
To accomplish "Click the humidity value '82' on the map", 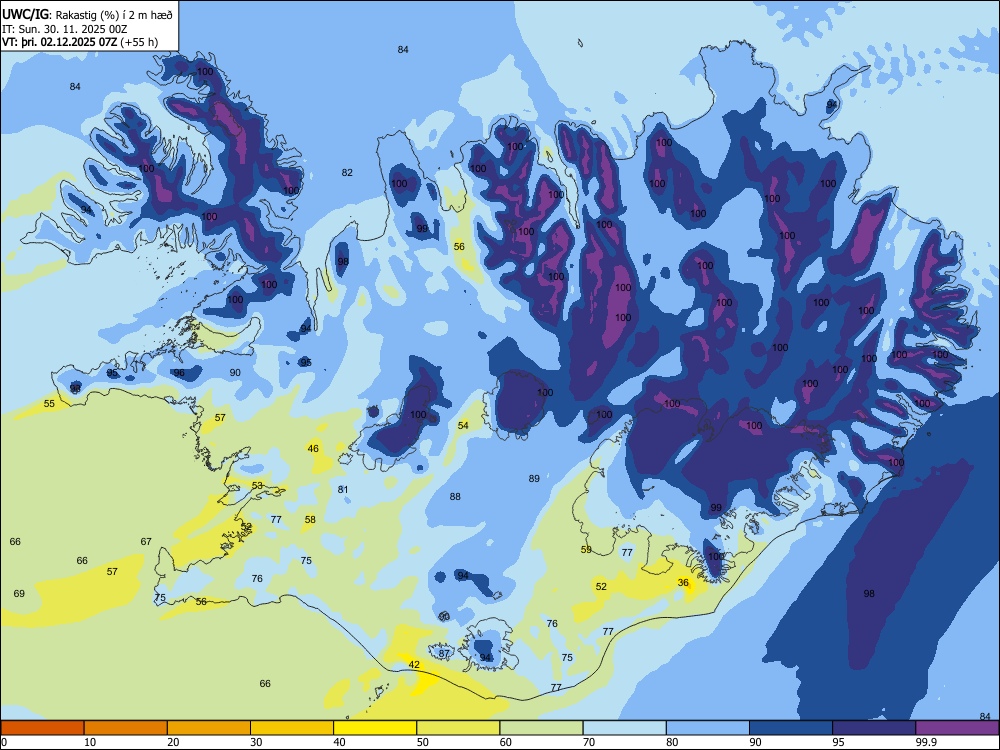I will [347, 172].
